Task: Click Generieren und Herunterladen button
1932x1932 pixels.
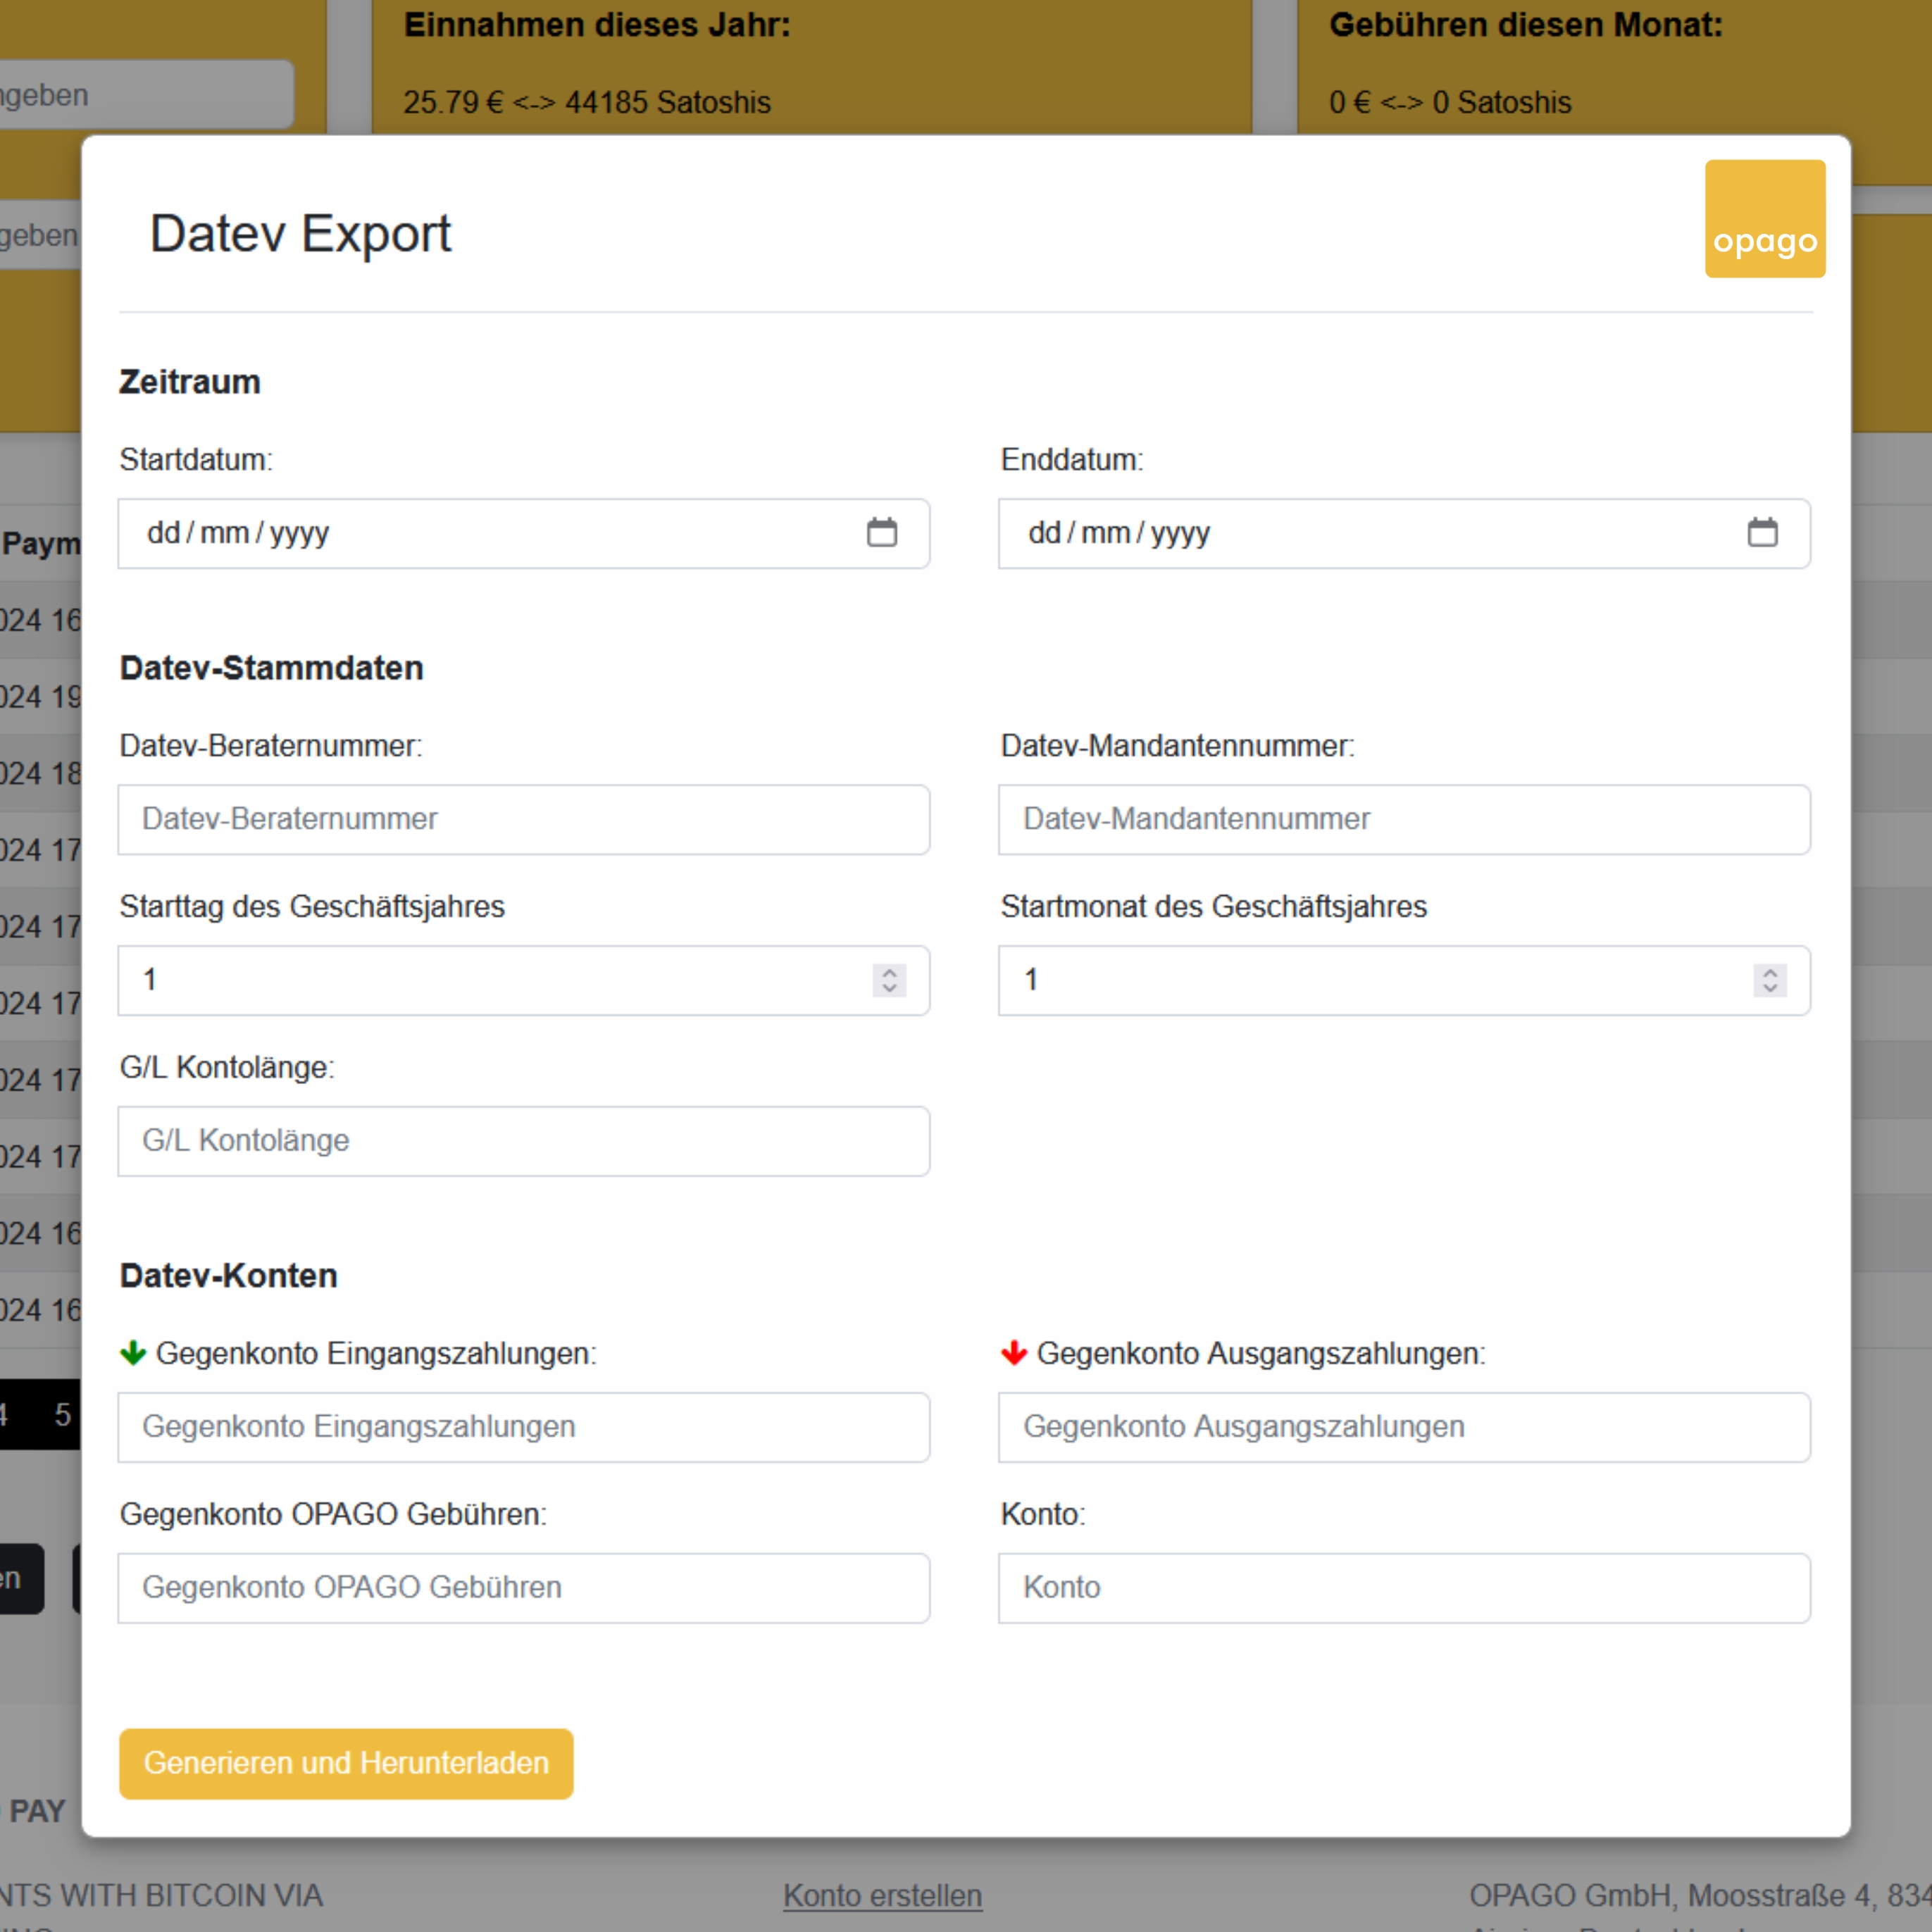Action: (346, 1763)
